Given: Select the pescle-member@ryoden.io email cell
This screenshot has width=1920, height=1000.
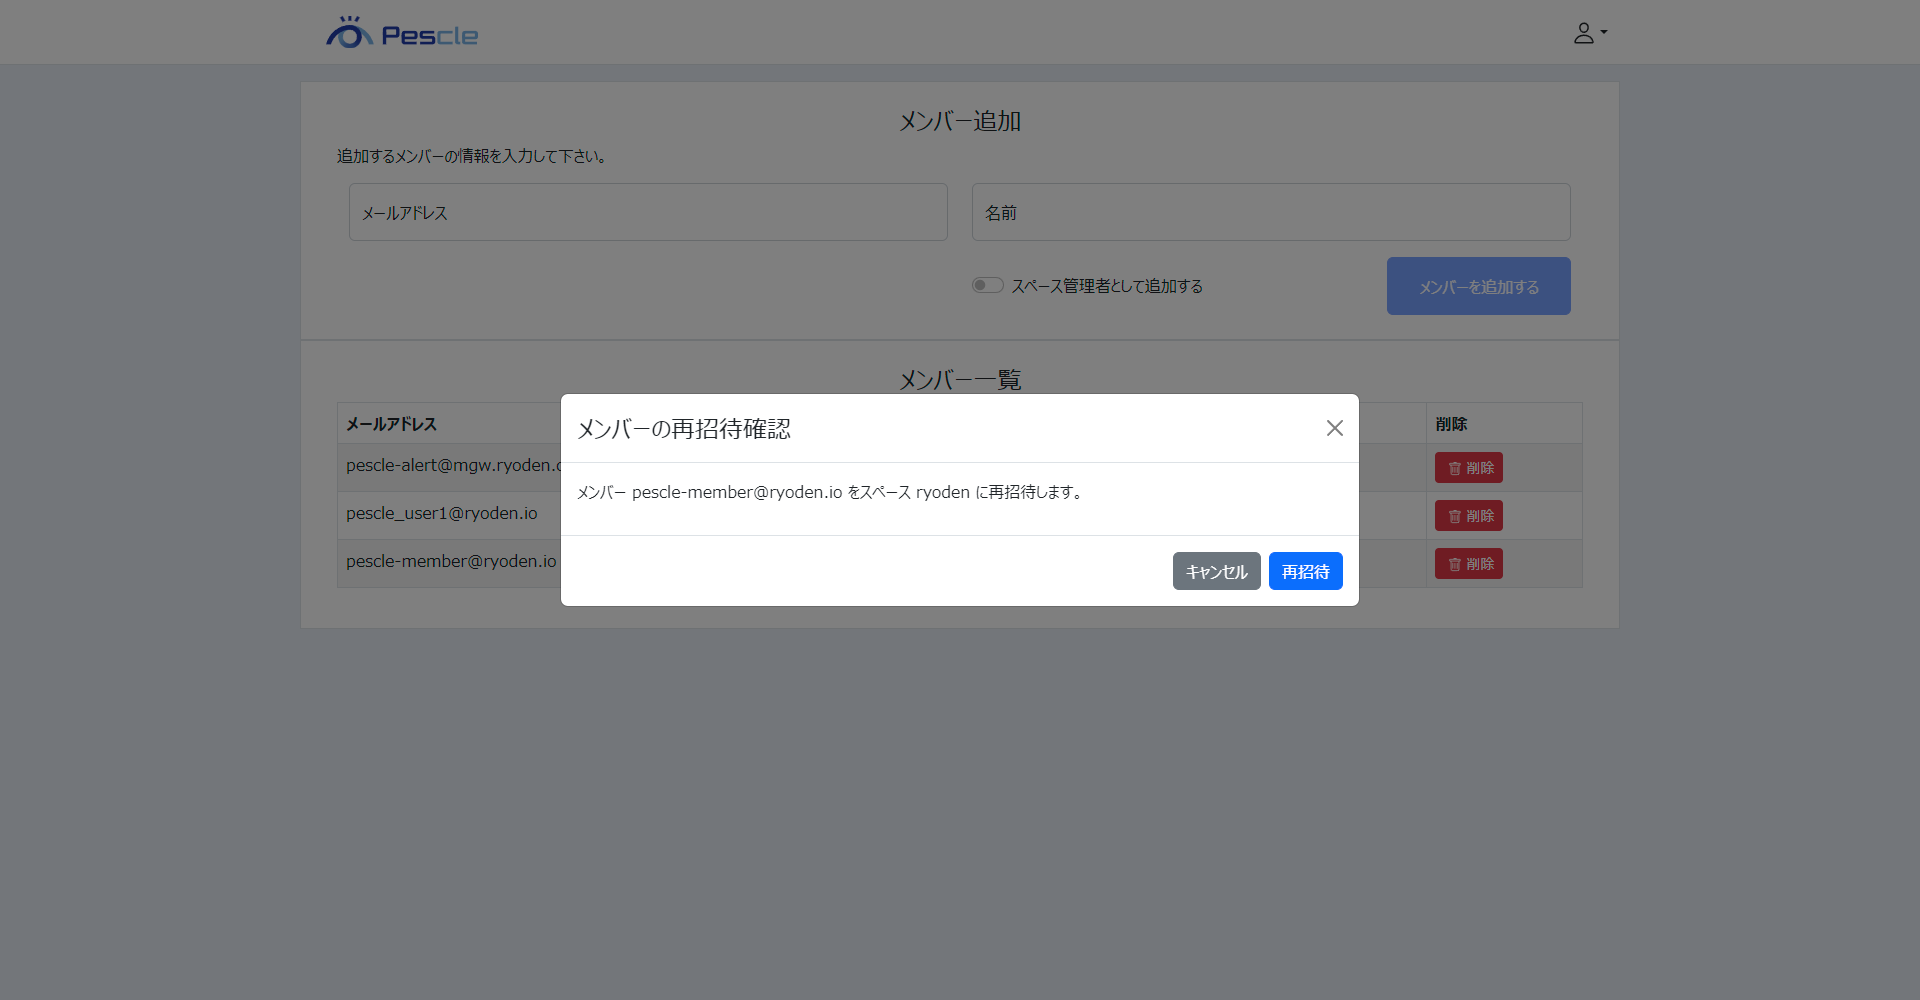Looking at the screenshot, I should [x=451, y=562].
